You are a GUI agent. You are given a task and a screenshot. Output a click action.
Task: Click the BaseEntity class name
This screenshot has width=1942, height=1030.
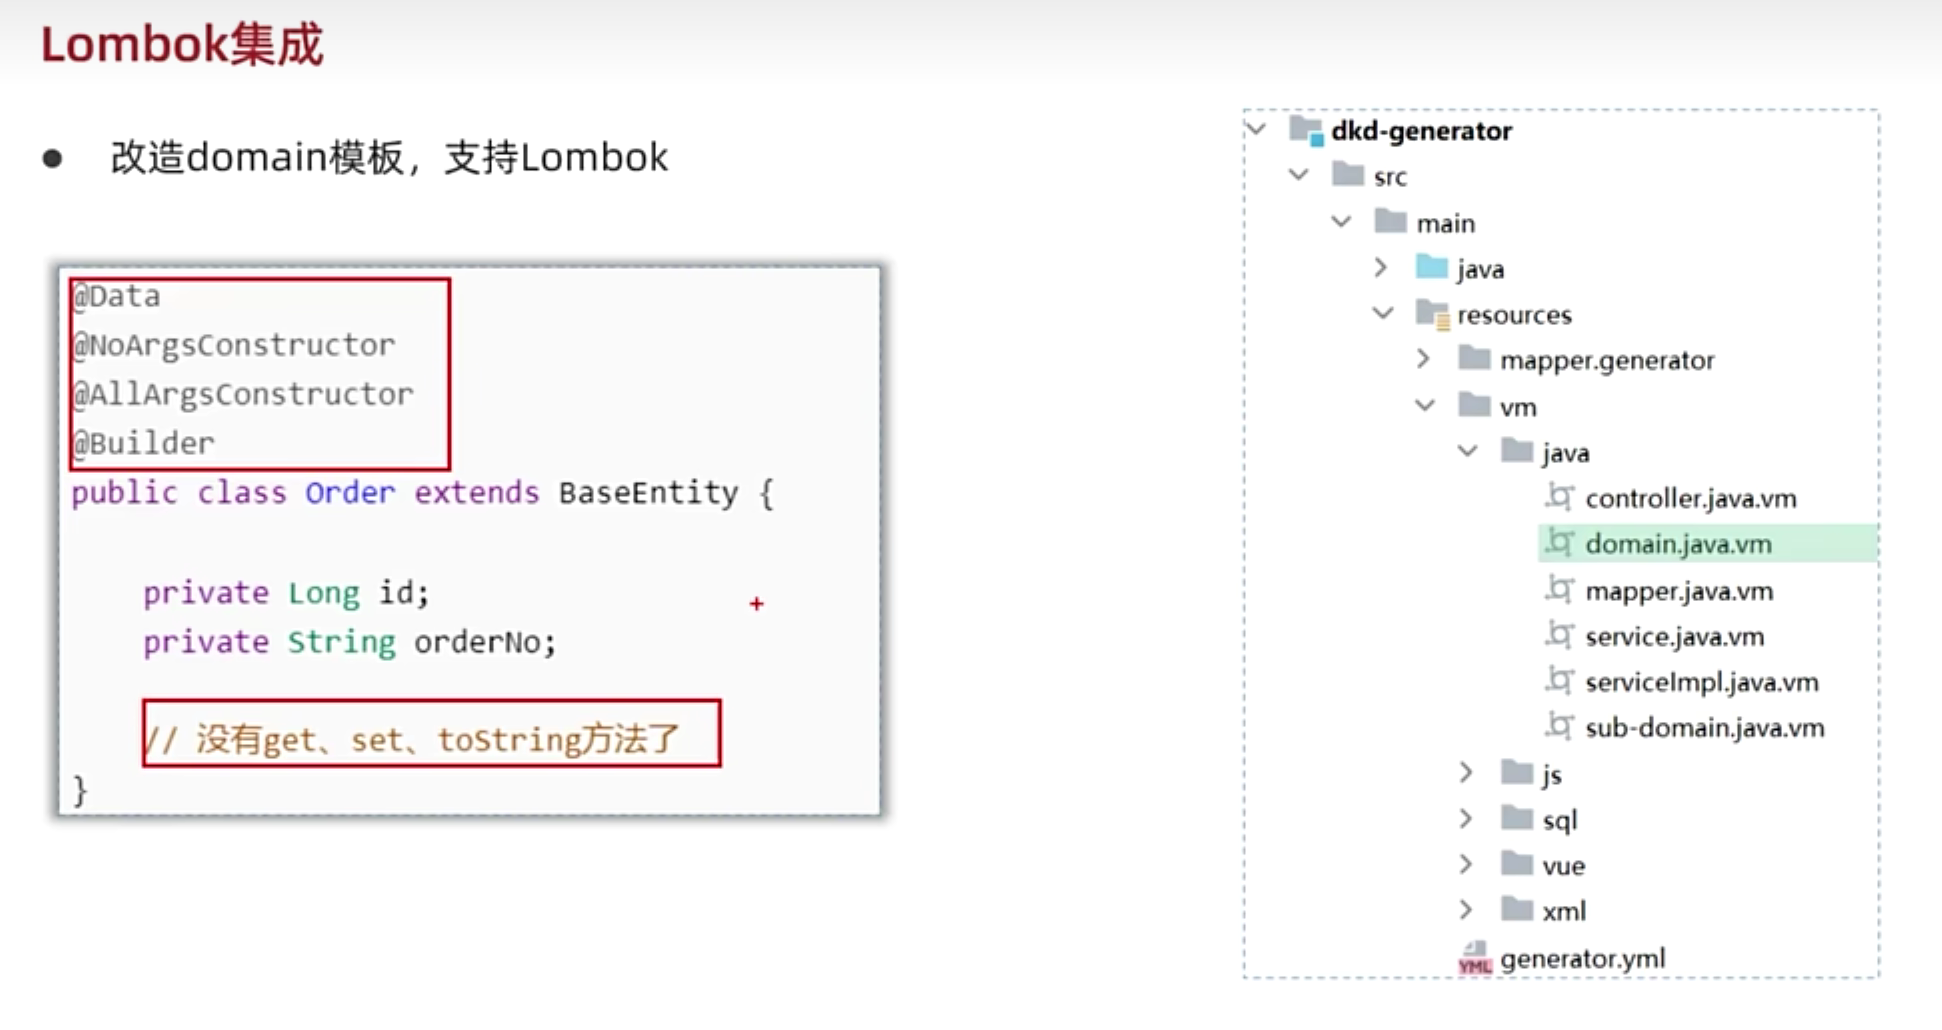[x=648, y=492]
